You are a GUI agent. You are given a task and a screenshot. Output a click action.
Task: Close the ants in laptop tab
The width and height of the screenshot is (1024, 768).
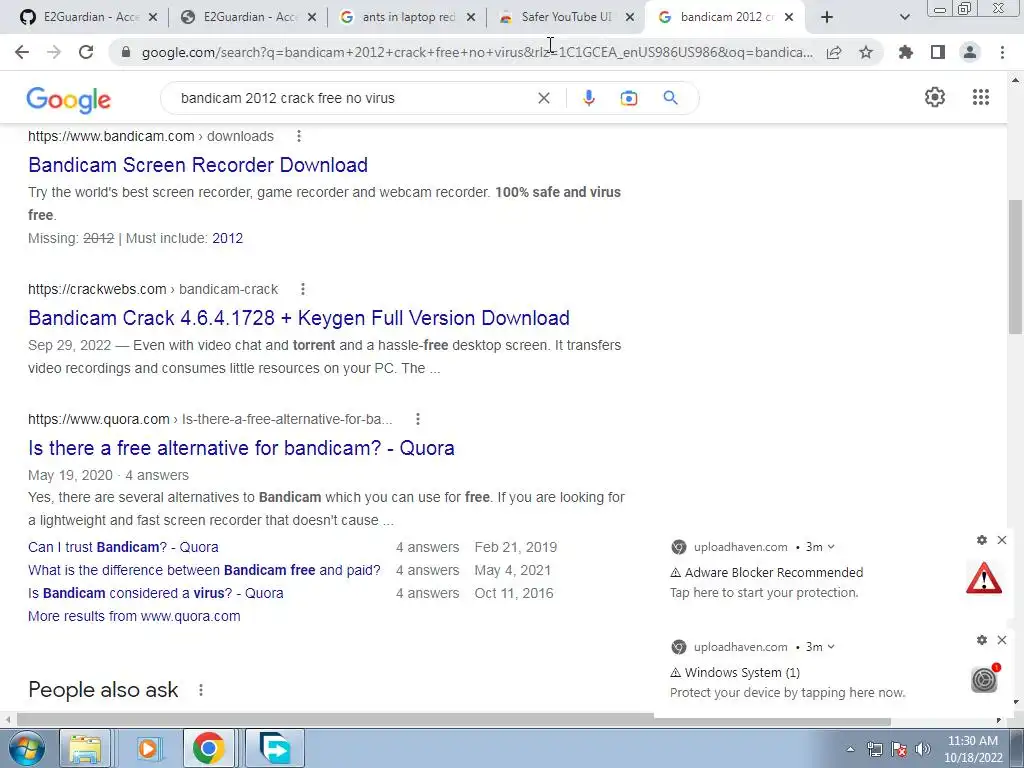tap(471, 17)
